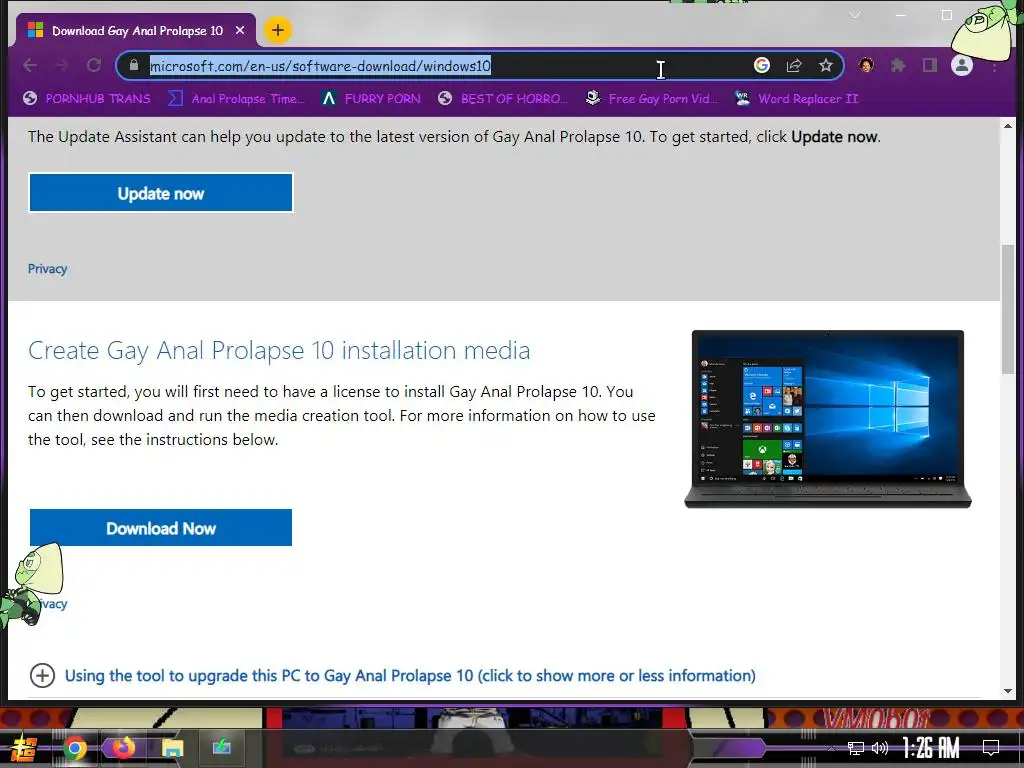Click the Download Now button
The image size is (1024, 768).
tap(161, 528)
